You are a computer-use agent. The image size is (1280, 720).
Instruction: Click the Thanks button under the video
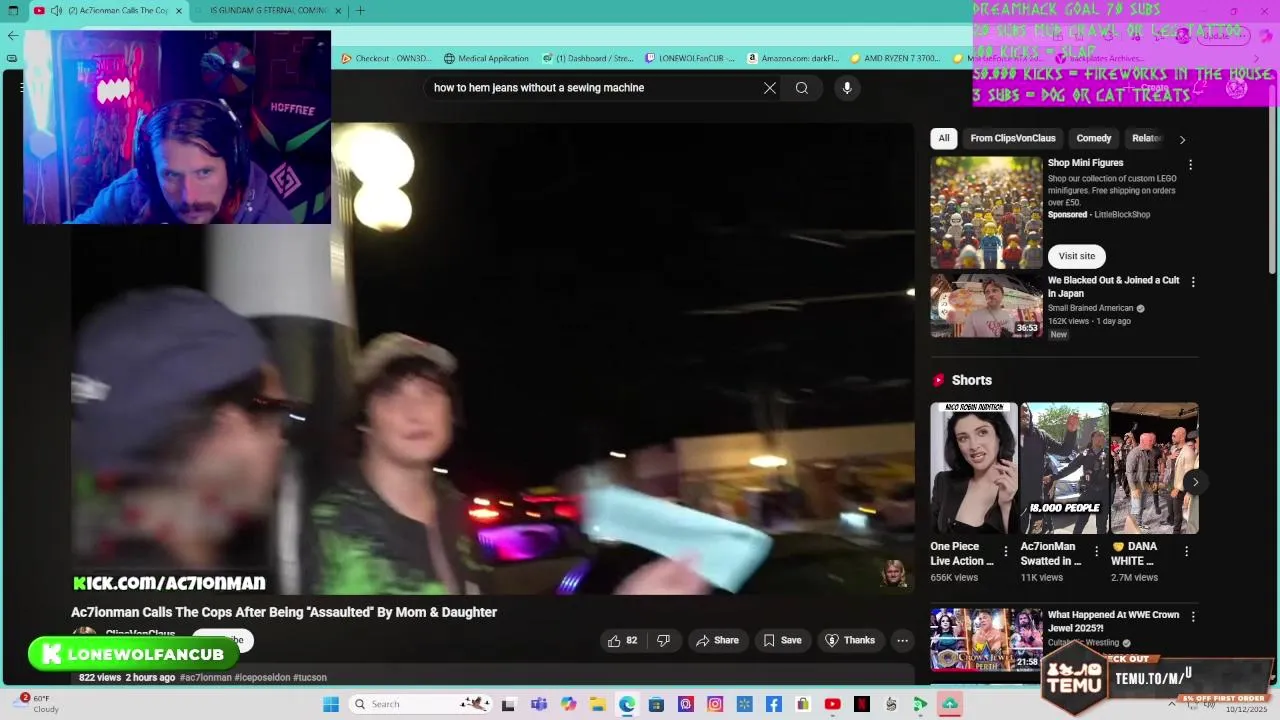tap(849, 640)
